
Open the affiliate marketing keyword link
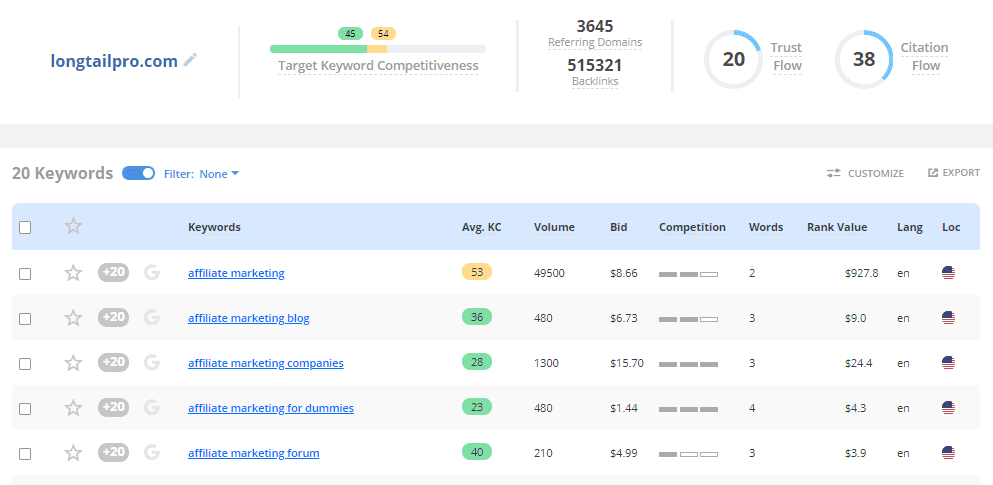(236, 273)
